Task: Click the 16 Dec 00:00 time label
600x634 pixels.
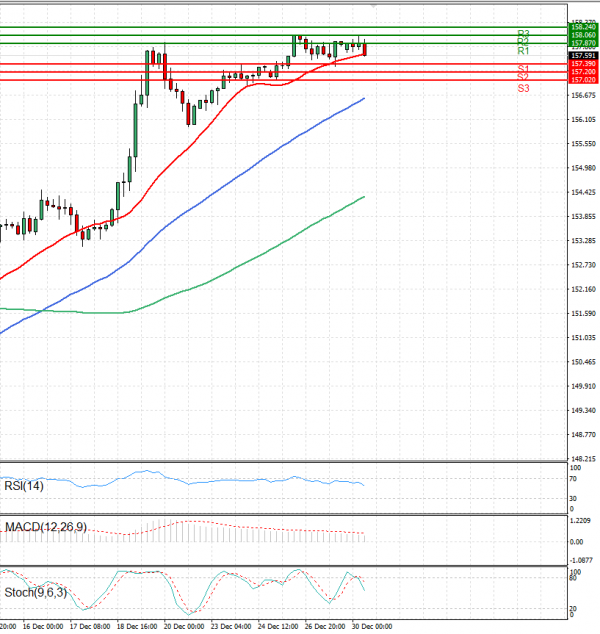Action: click(x=43, y=626)
